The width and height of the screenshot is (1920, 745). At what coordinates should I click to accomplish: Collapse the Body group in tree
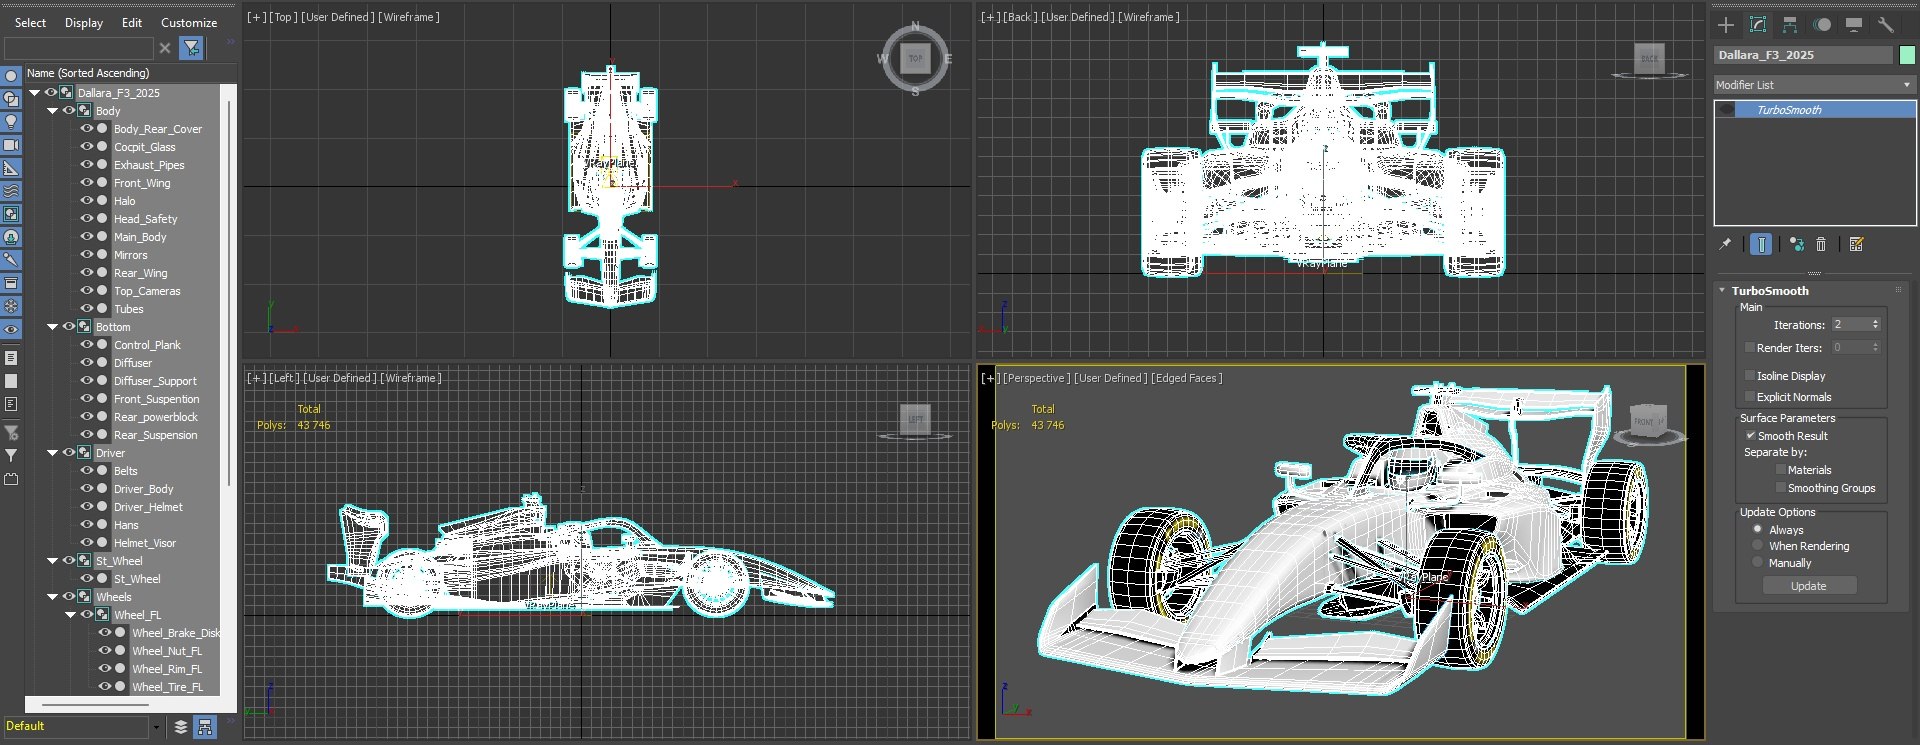[53, 111]
